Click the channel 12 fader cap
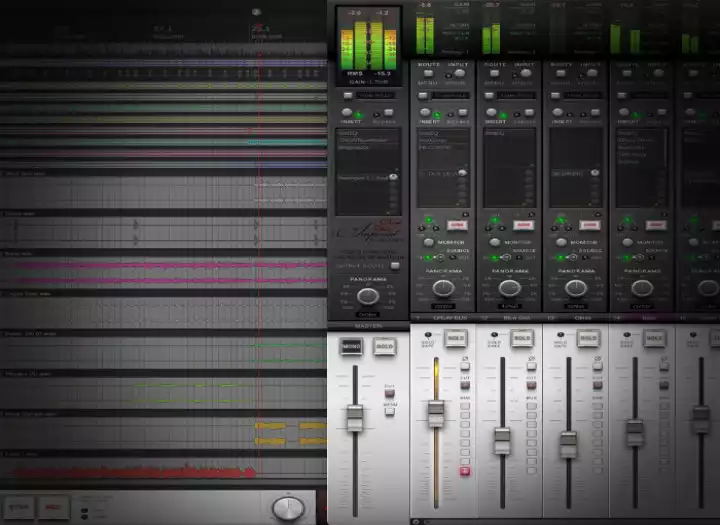This screenshot has width=720, height=525. point(502,440)
